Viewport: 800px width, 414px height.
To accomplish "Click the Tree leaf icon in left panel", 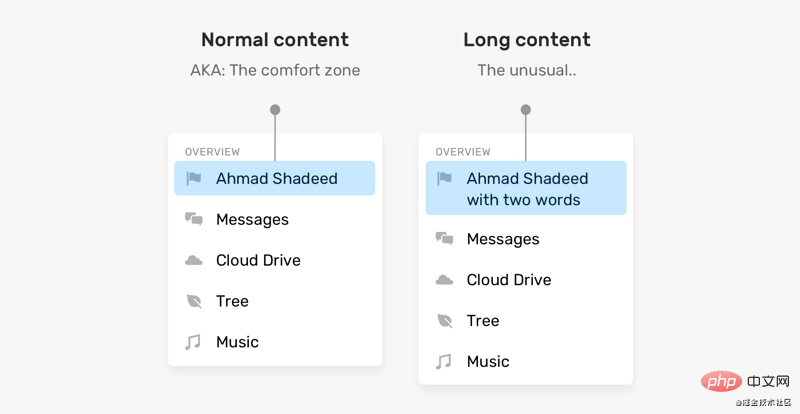I will (x=194, y=302).
